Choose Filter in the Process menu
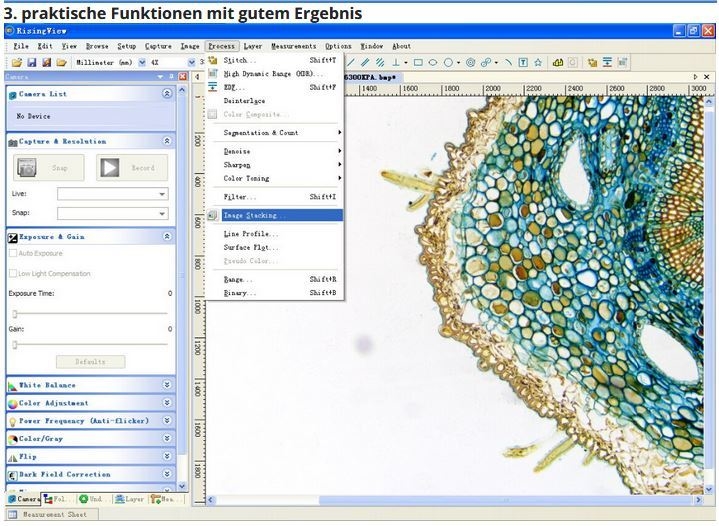The width and height of the screenshot is (719, 526). click(275, 197)
